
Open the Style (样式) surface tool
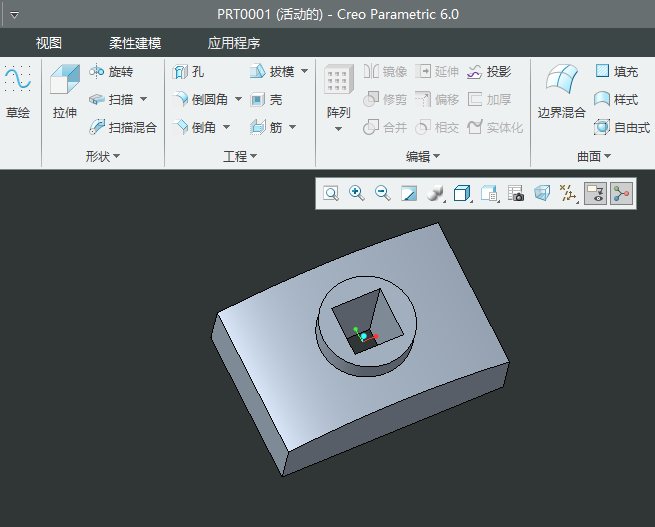pyautogui.click(x=617, y=99)
